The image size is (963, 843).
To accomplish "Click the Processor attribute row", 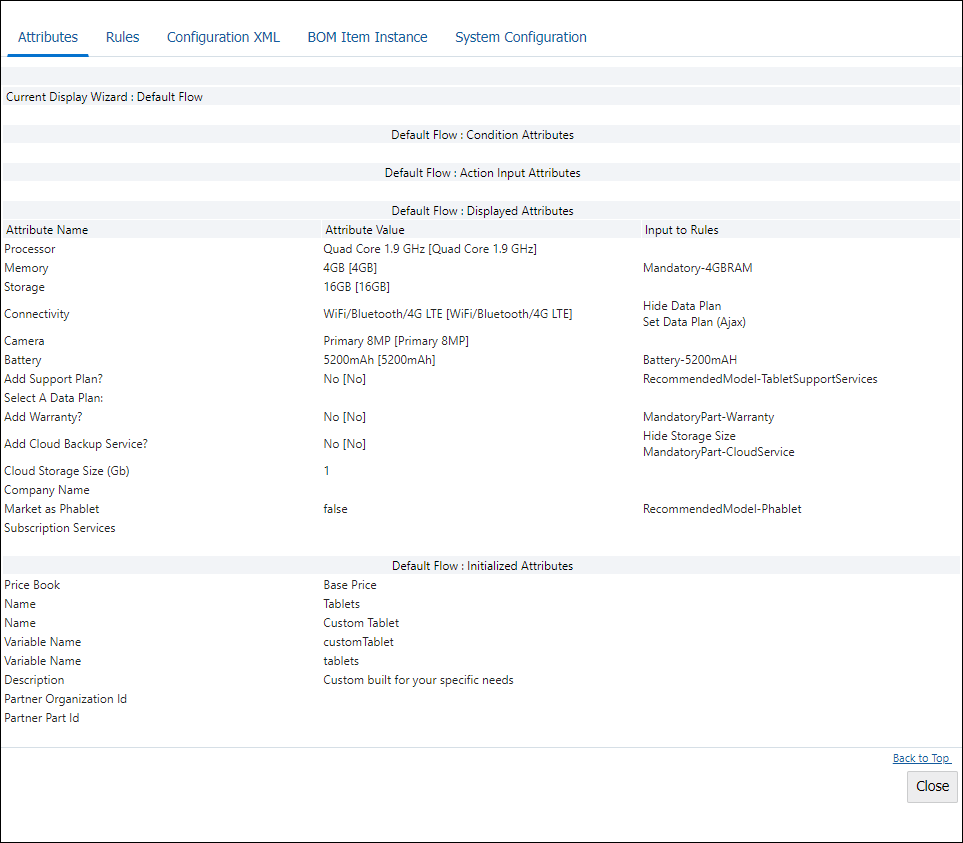I will (30, 248).
